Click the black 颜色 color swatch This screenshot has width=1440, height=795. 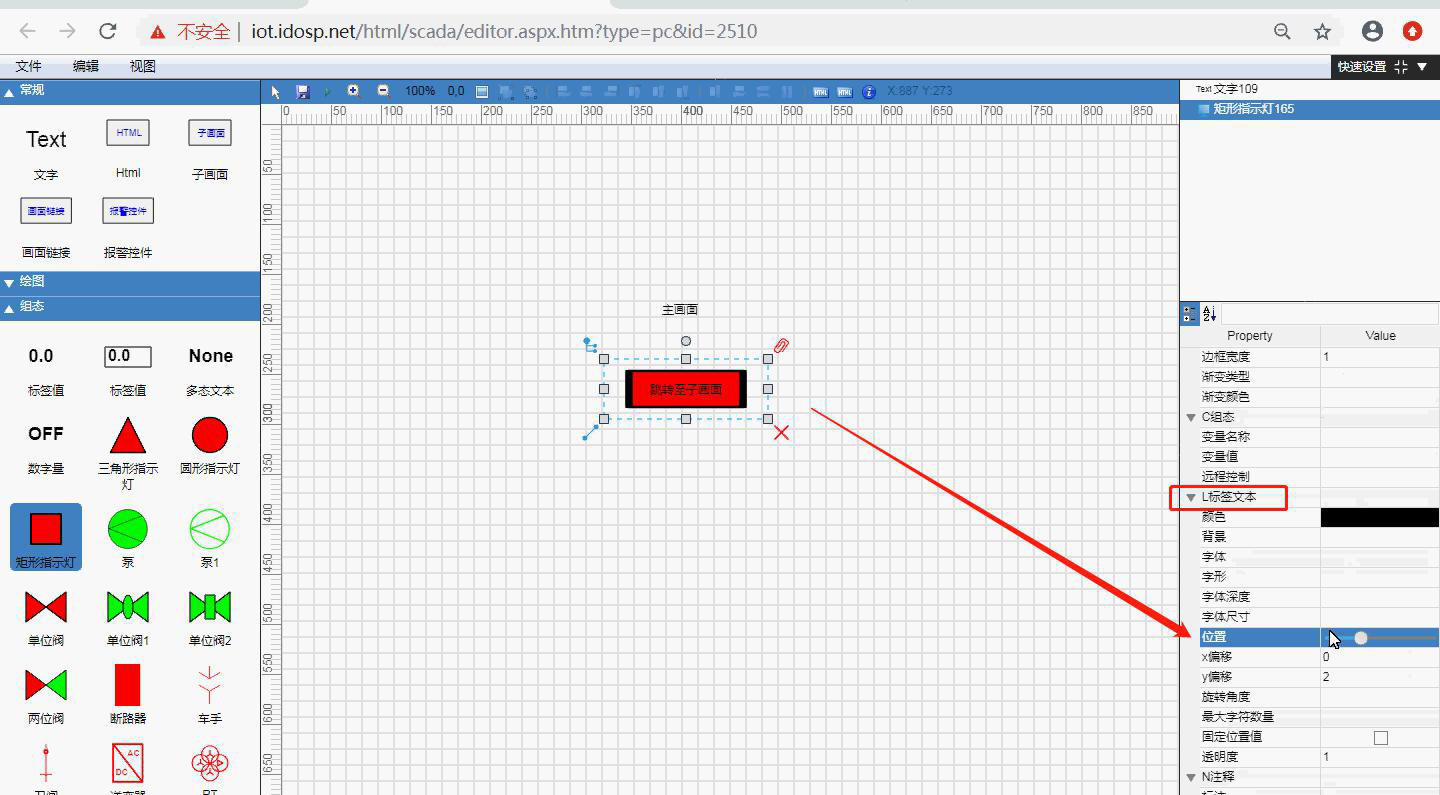(1379, 517)
